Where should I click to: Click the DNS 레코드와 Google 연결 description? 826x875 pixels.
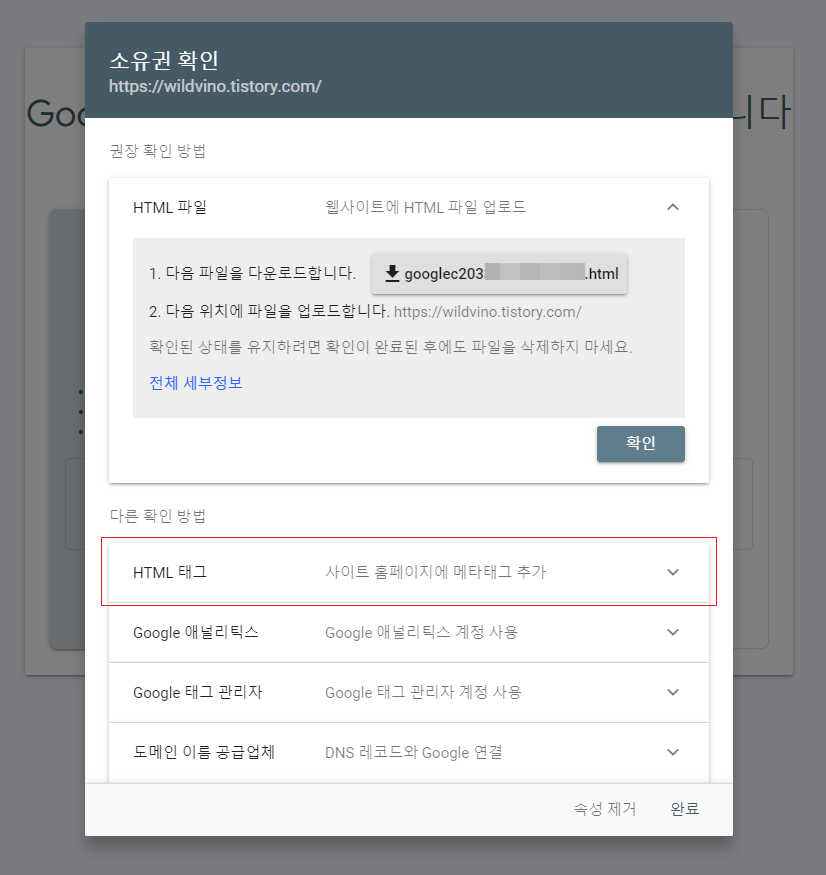(414, 752)
